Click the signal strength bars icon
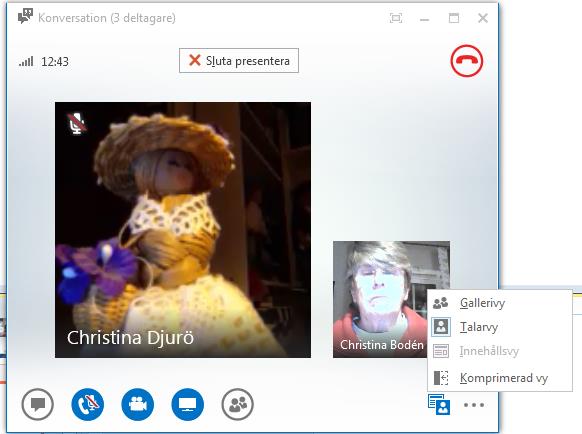Screen dimensions: 582x434 click(x=26, y=61)
